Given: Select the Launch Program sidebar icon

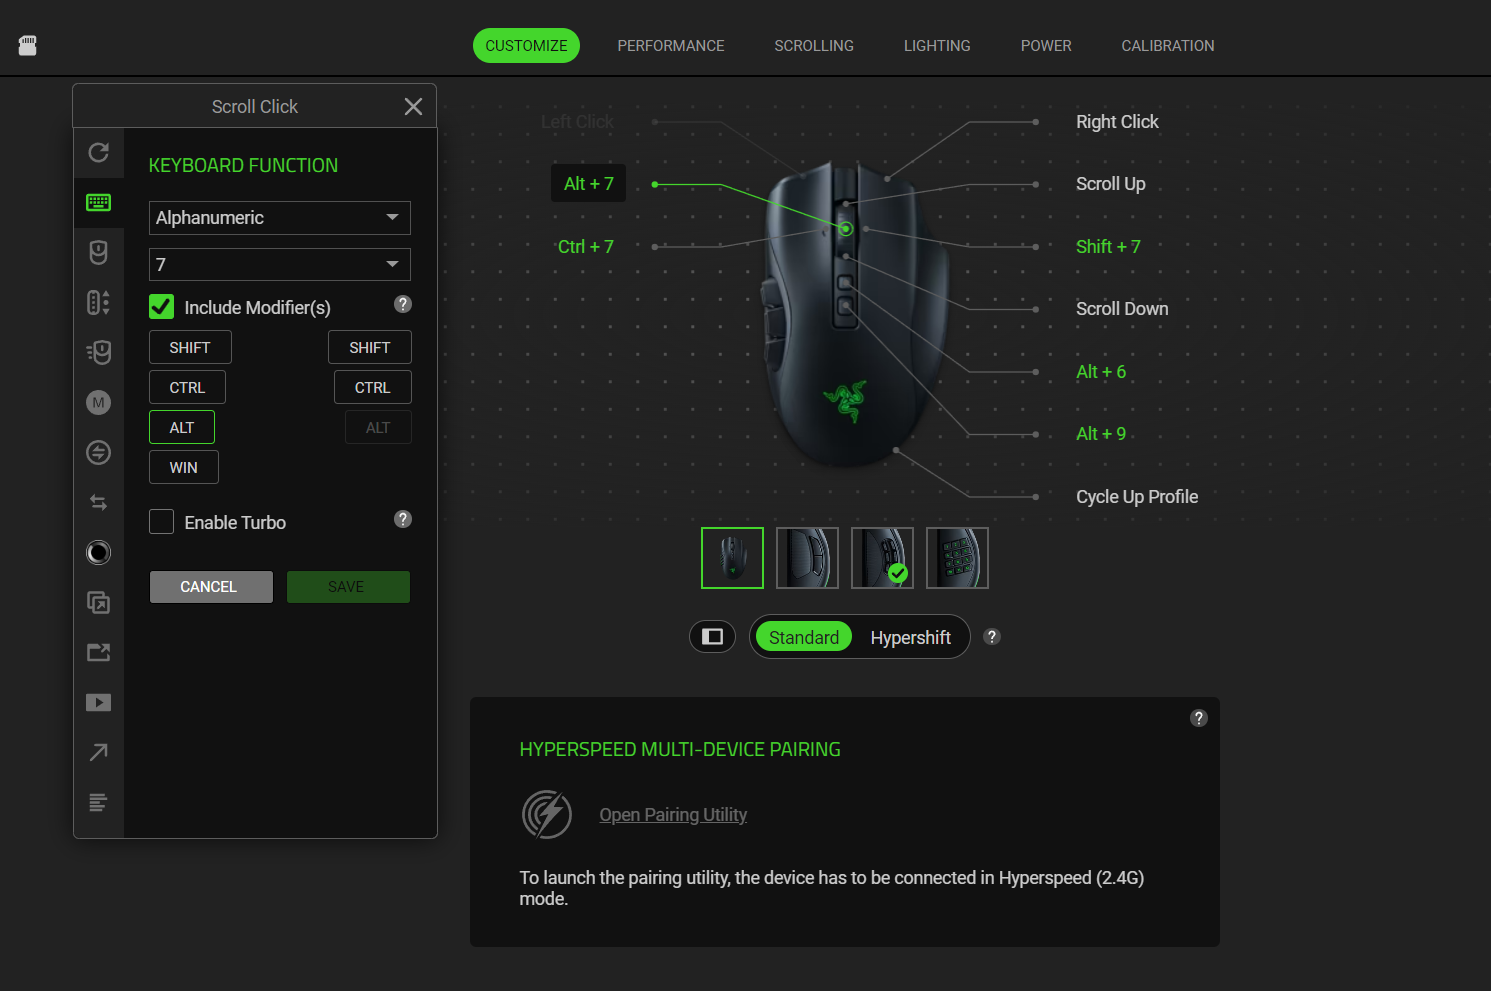Looking at the screenshot, I should click(98, 602).
